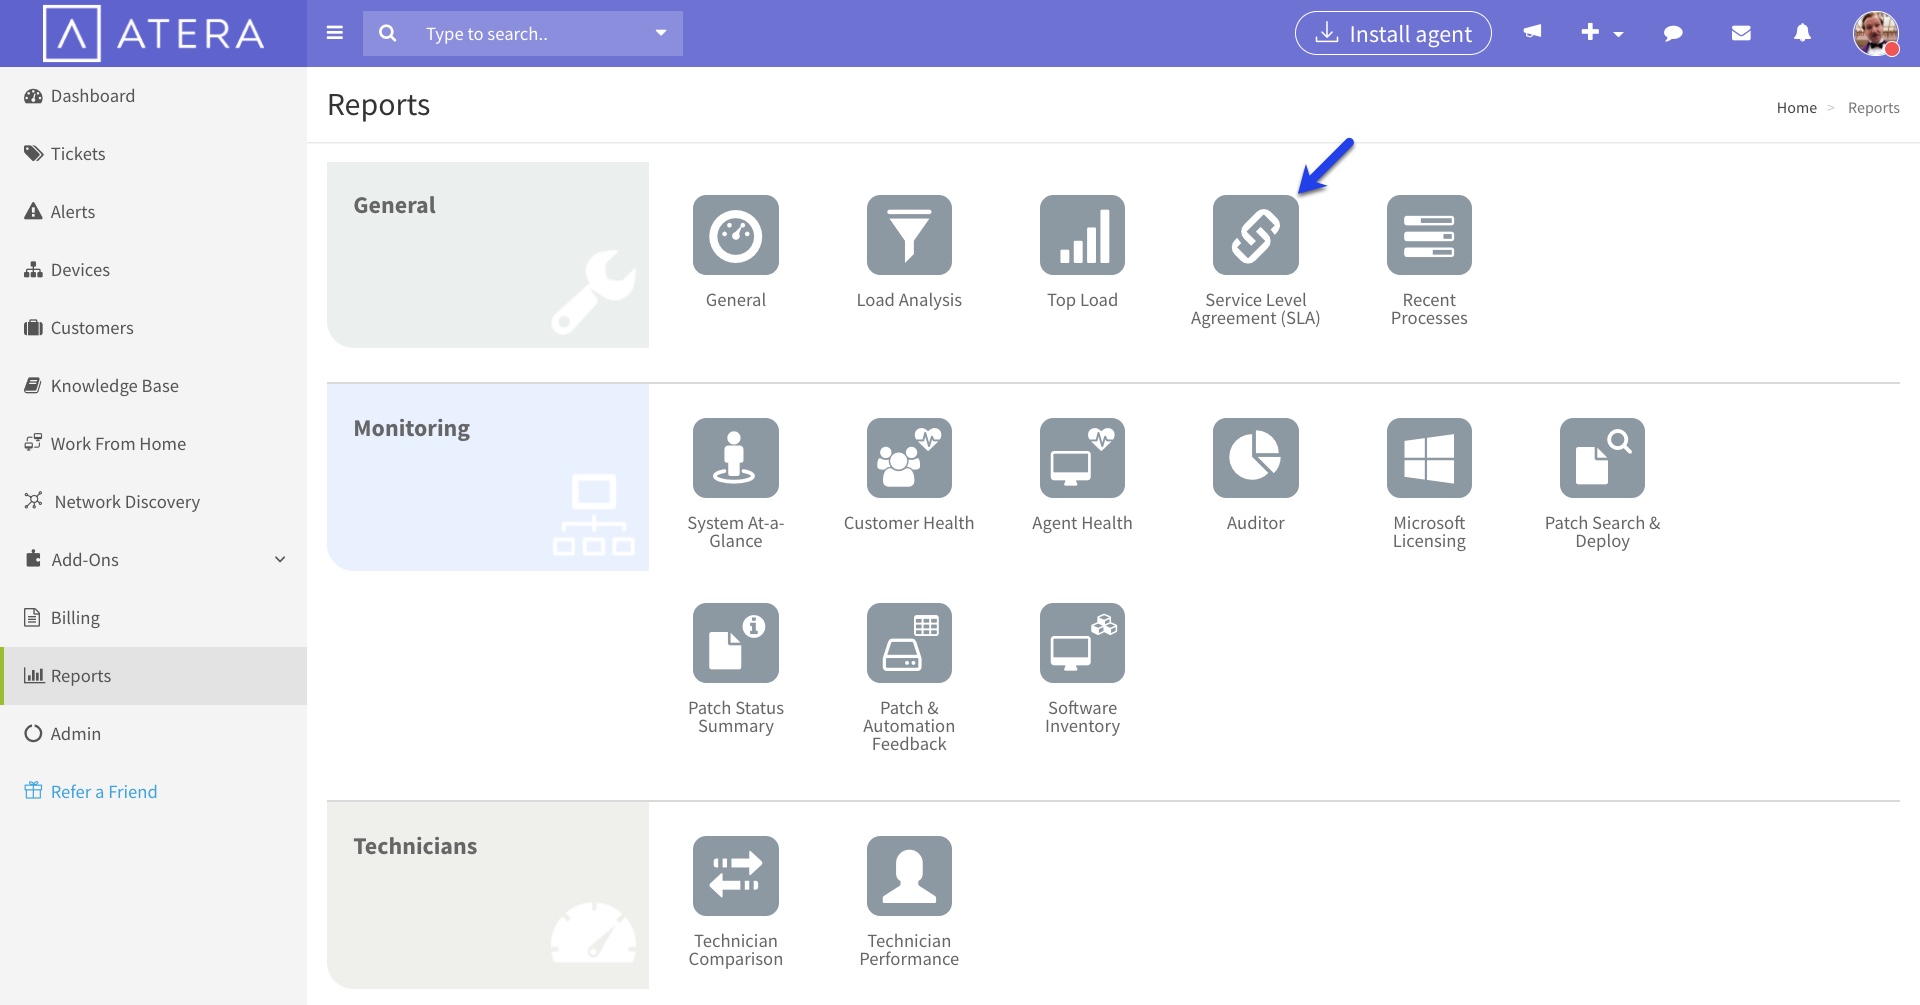Open the Load Analysis report

[909, 235]
